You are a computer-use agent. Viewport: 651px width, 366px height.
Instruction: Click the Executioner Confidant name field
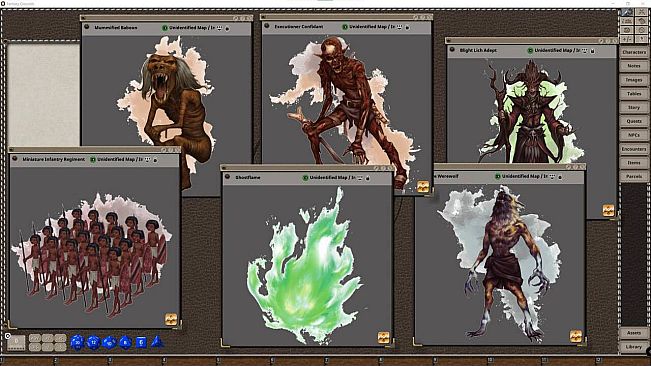point(299,26)
